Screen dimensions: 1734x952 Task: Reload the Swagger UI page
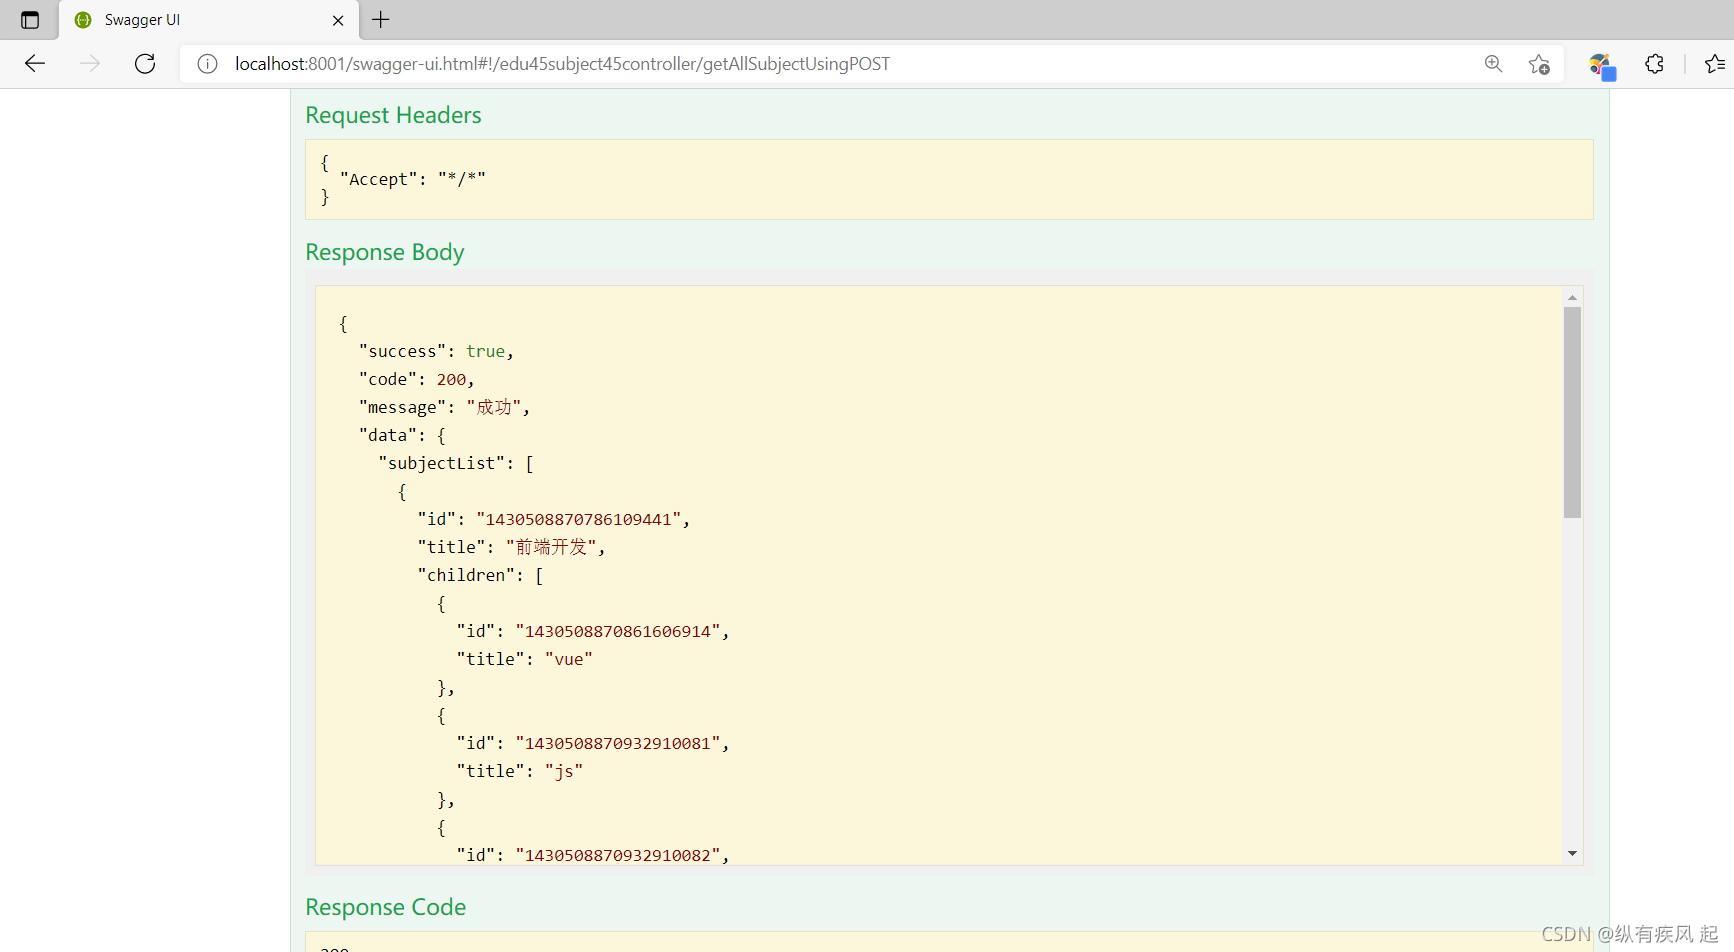click(145, 64)
